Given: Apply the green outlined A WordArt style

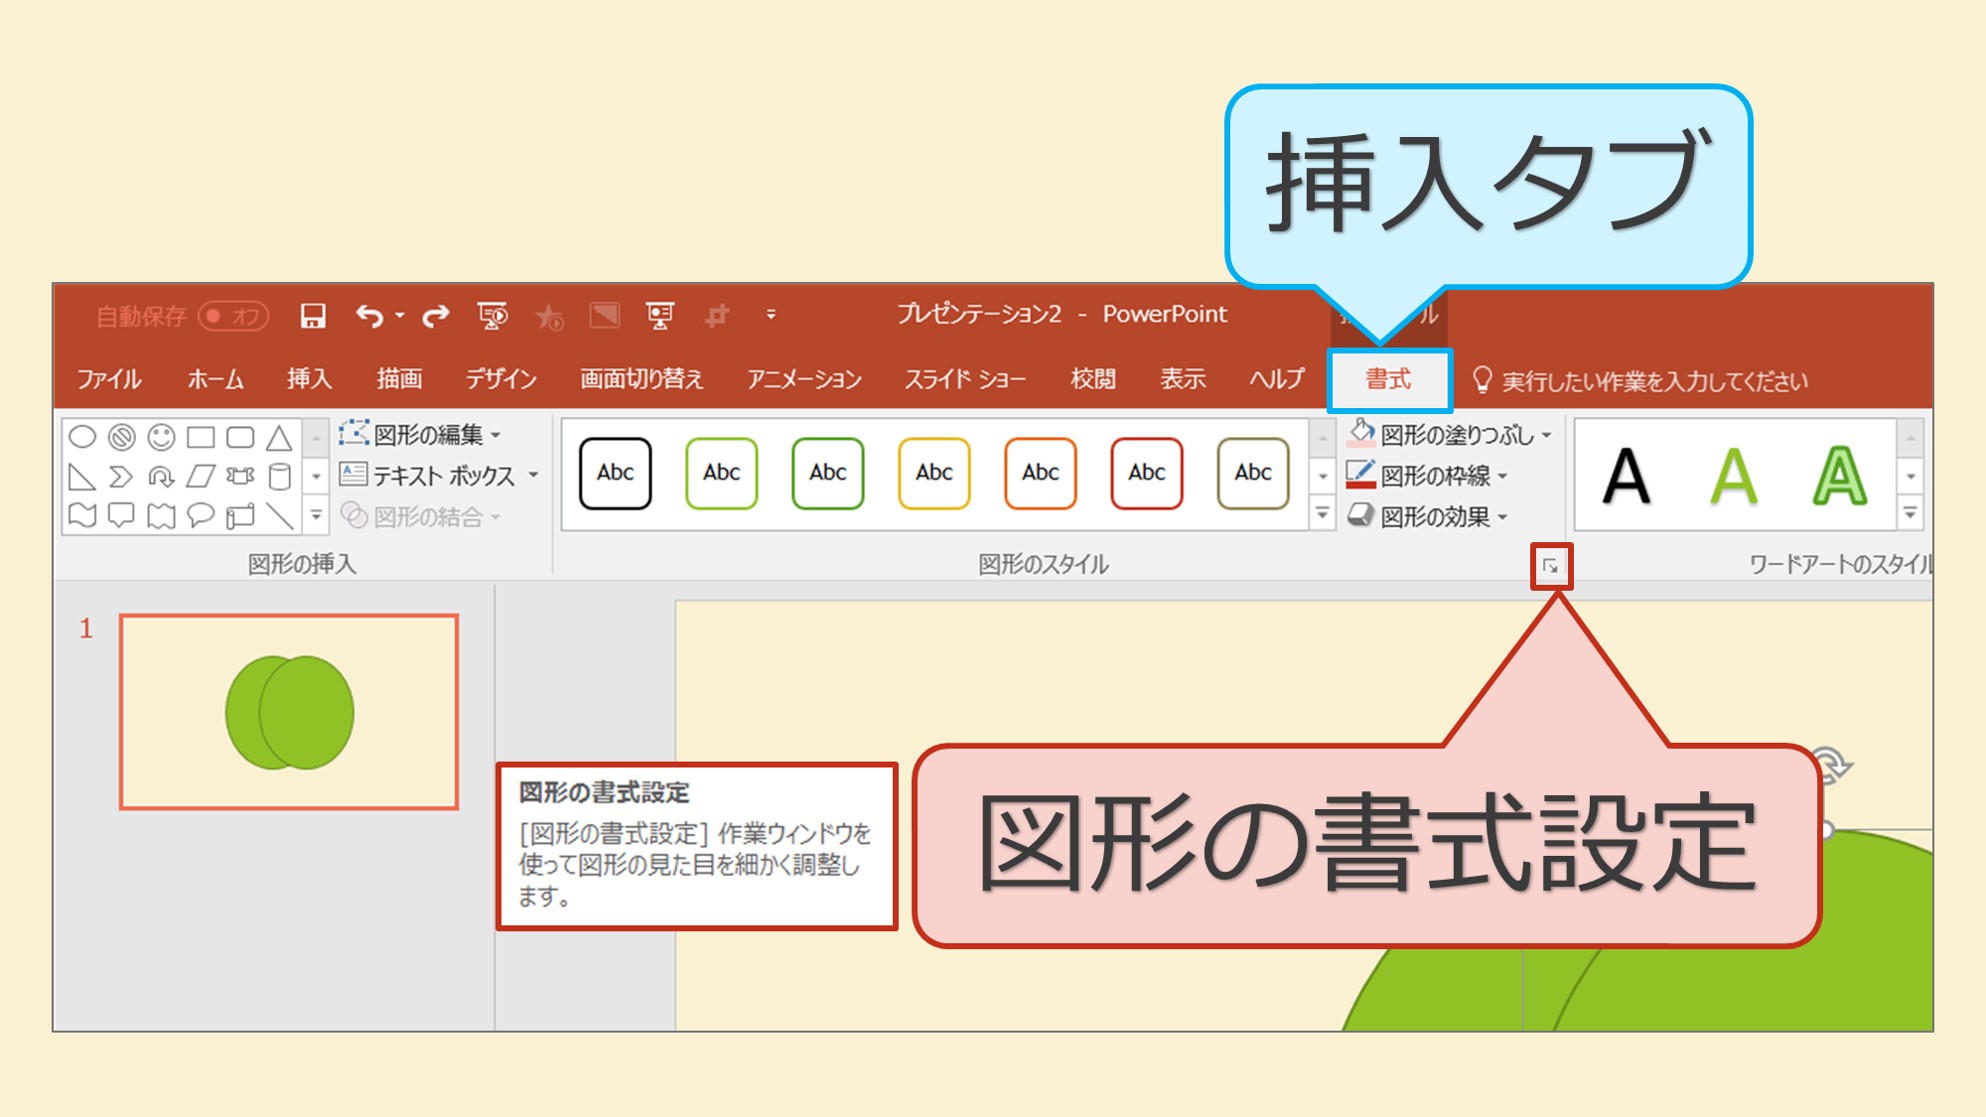Looking at the screenshot, I should [1839, 476].
